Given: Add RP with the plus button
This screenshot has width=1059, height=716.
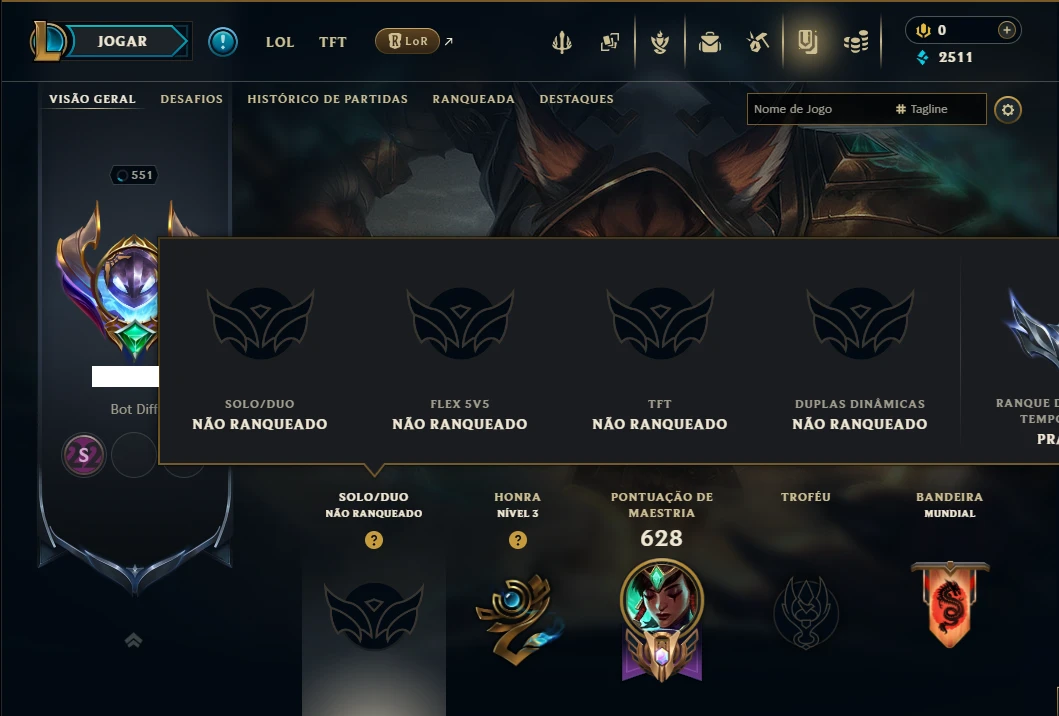Looking at the screenshot, I should pos(1006,30).
